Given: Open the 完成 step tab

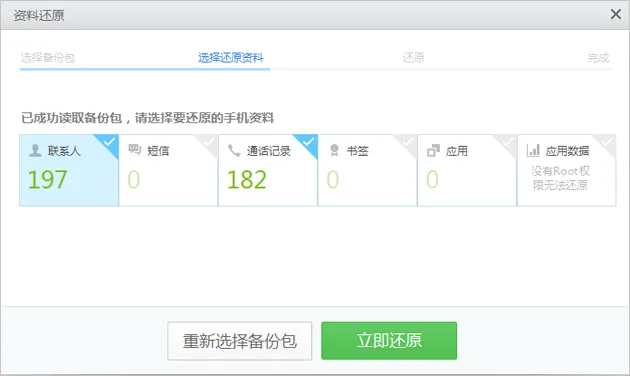Looking at the screenshot, I should 598,58.
